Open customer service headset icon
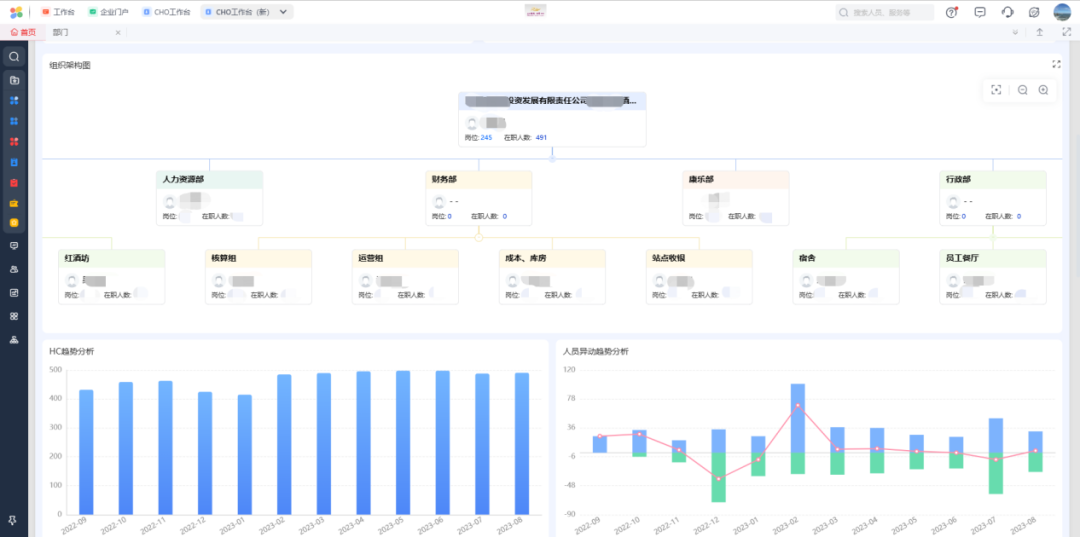Viewport: 1080px width, 537px height. click(1007, 12)
